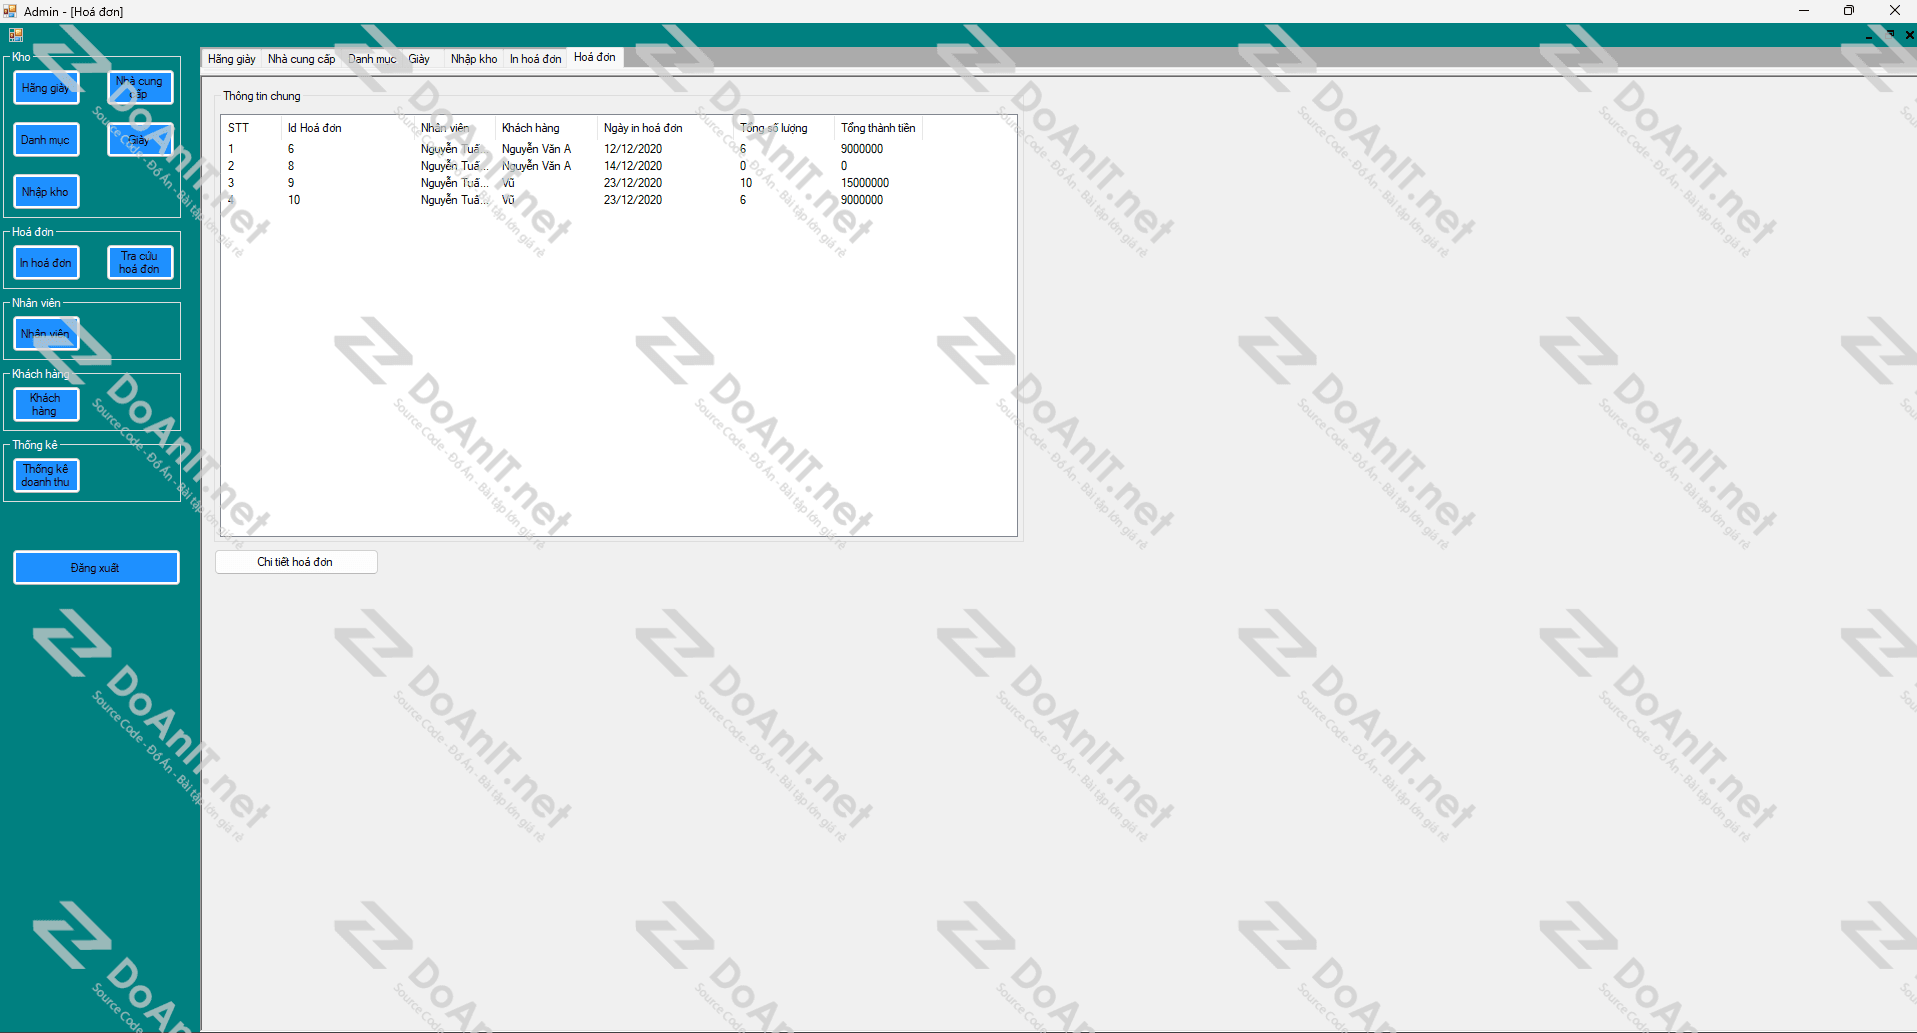Click Tổng số lượng column header

pyautogui.click(x=784, y=128)
